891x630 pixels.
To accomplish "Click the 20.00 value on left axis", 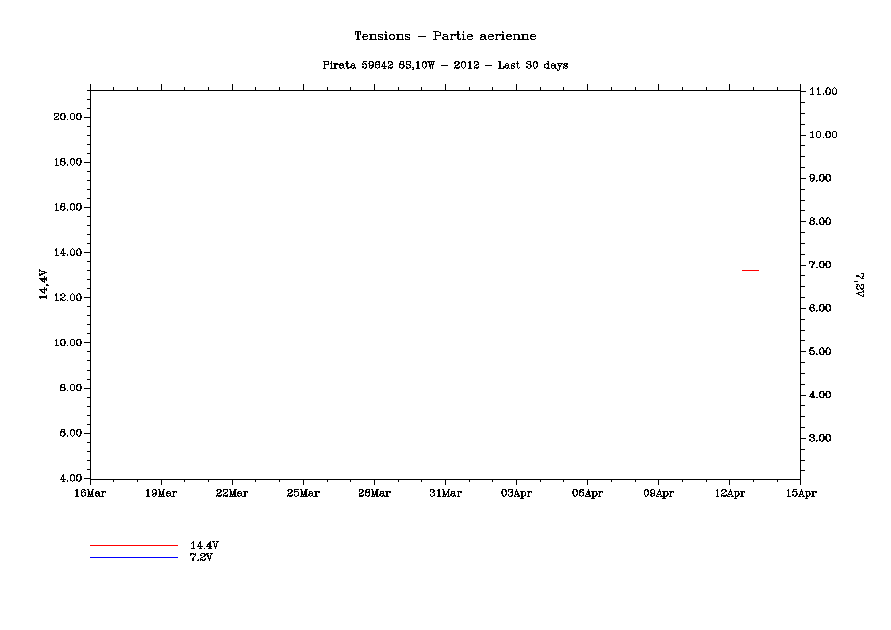I will point(67,117).
